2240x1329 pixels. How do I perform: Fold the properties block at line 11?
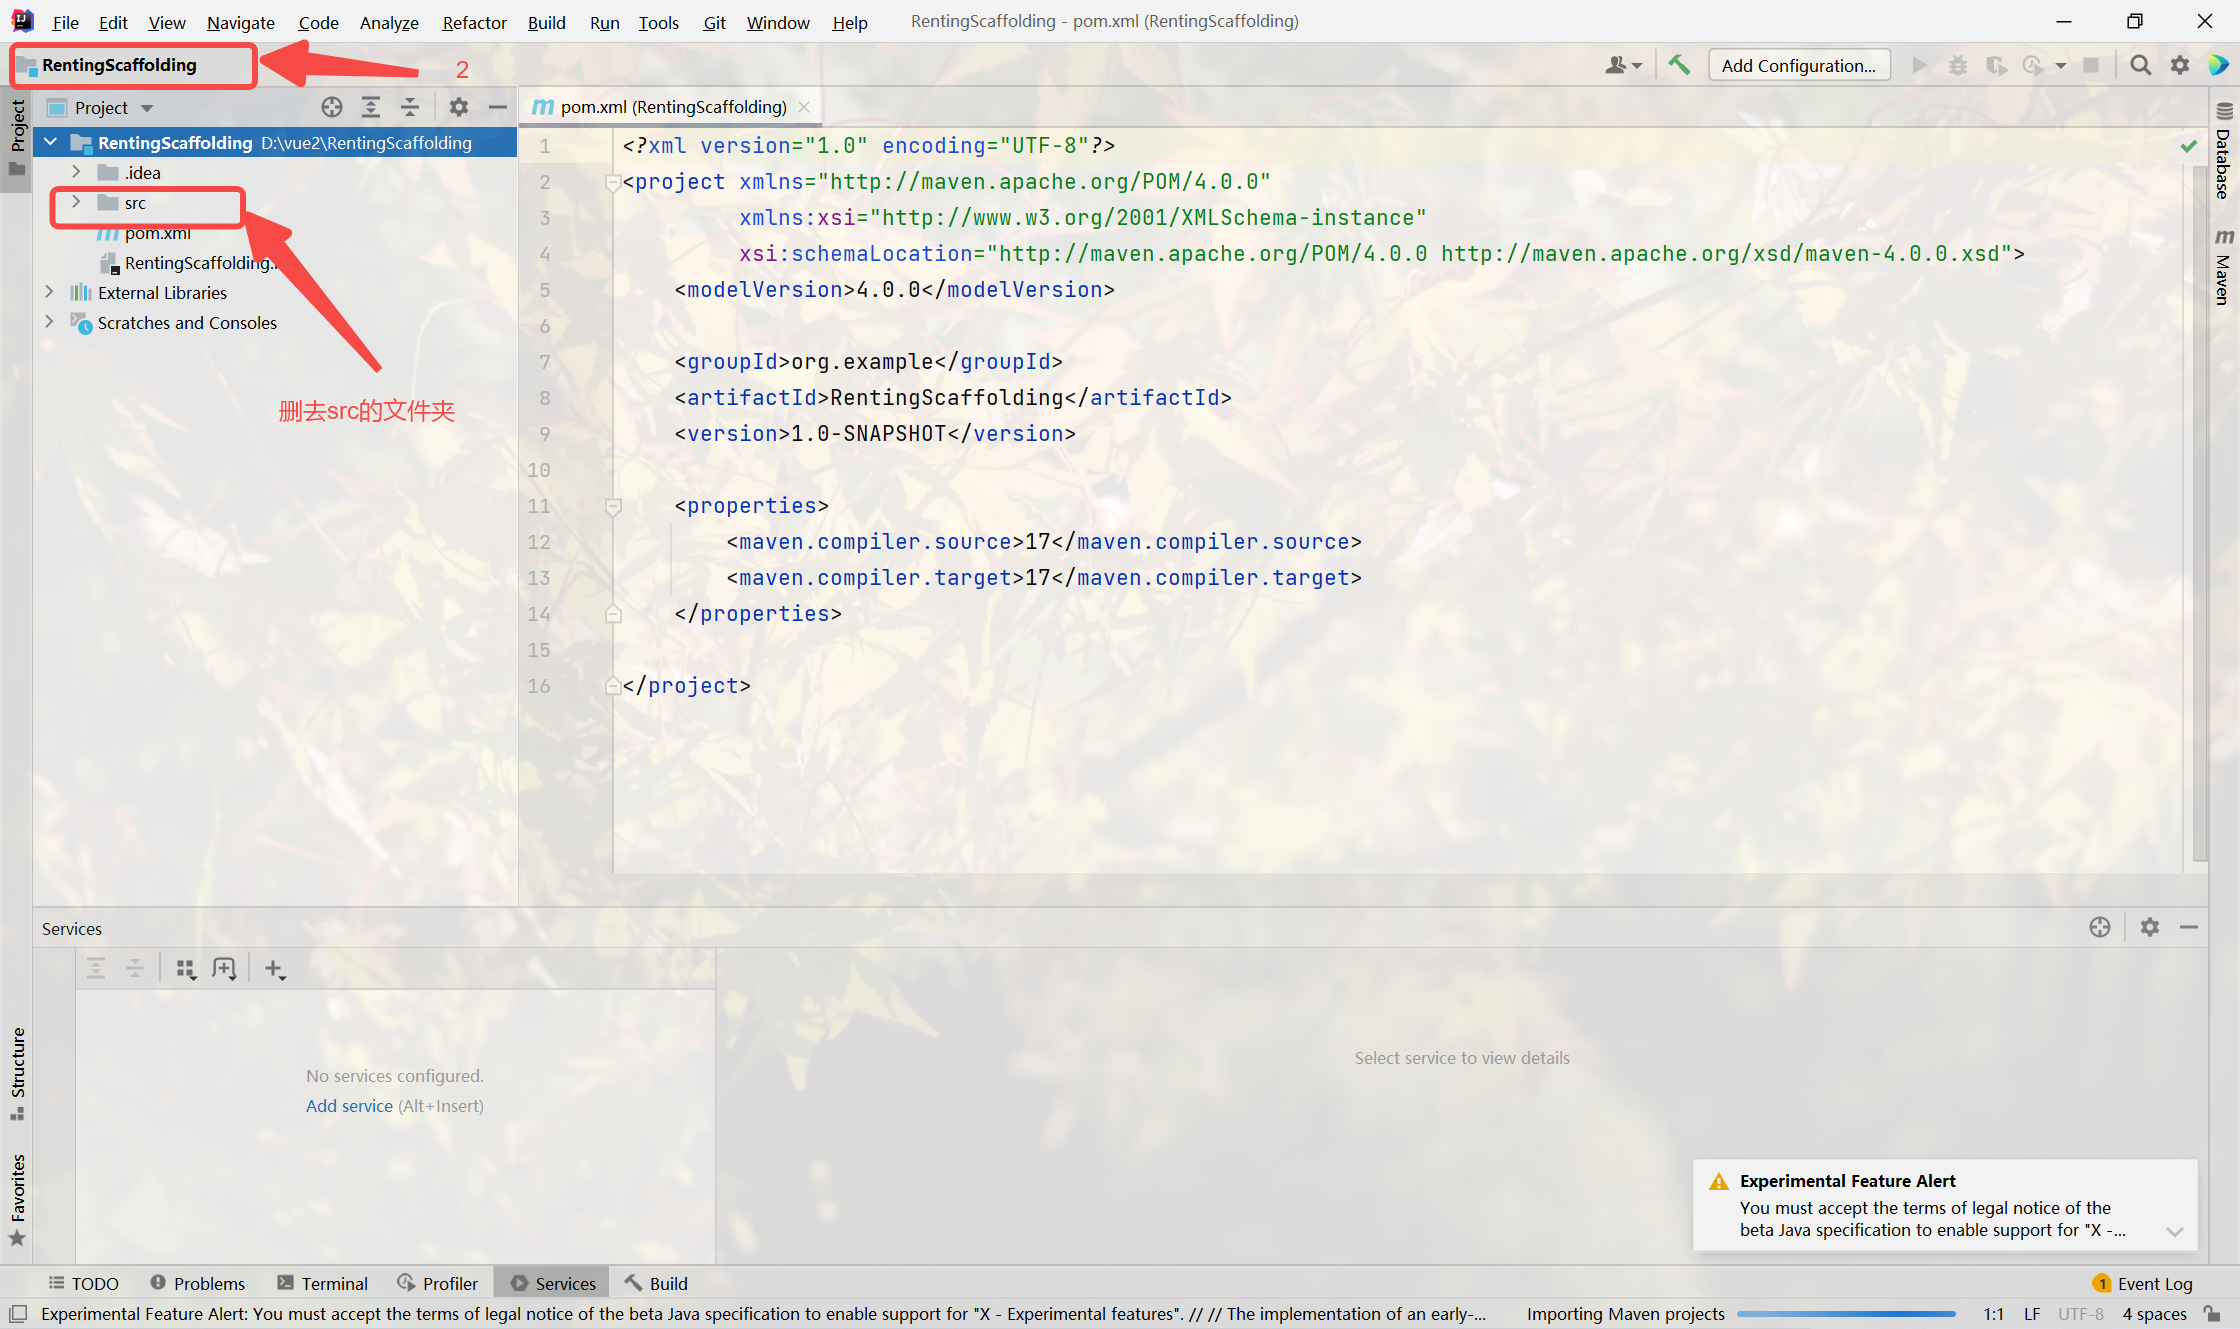pyautogui.click(x=613, y=506)
